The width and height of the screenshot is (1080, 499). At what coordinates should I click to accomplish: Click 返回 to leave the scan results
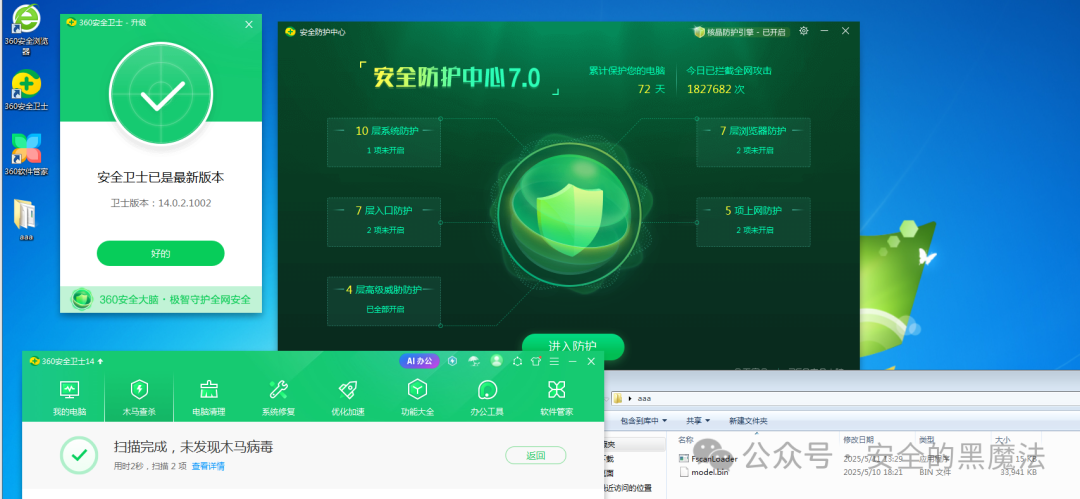536,455
